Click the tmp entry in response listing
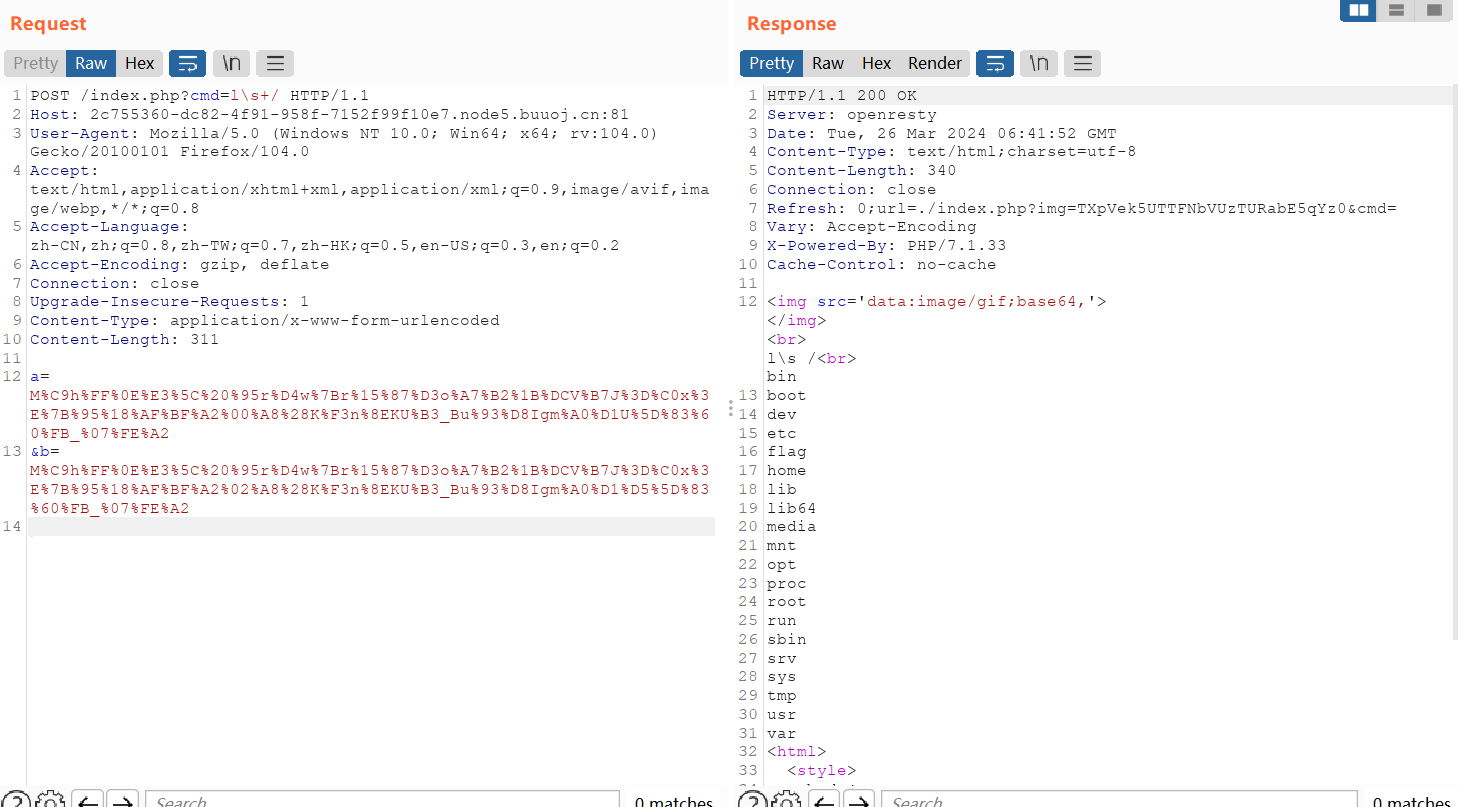1458x807 pixels. [782, 696]
